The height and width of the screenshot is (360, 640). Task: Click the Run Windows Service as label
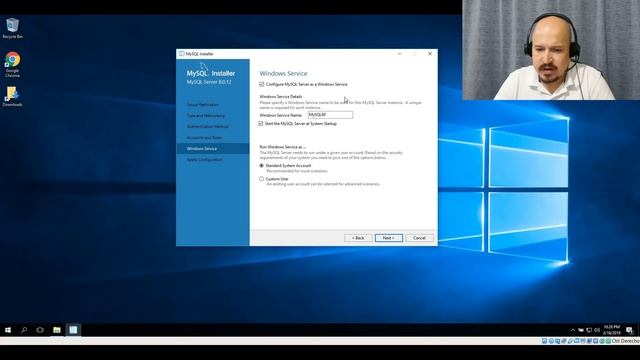282,147
